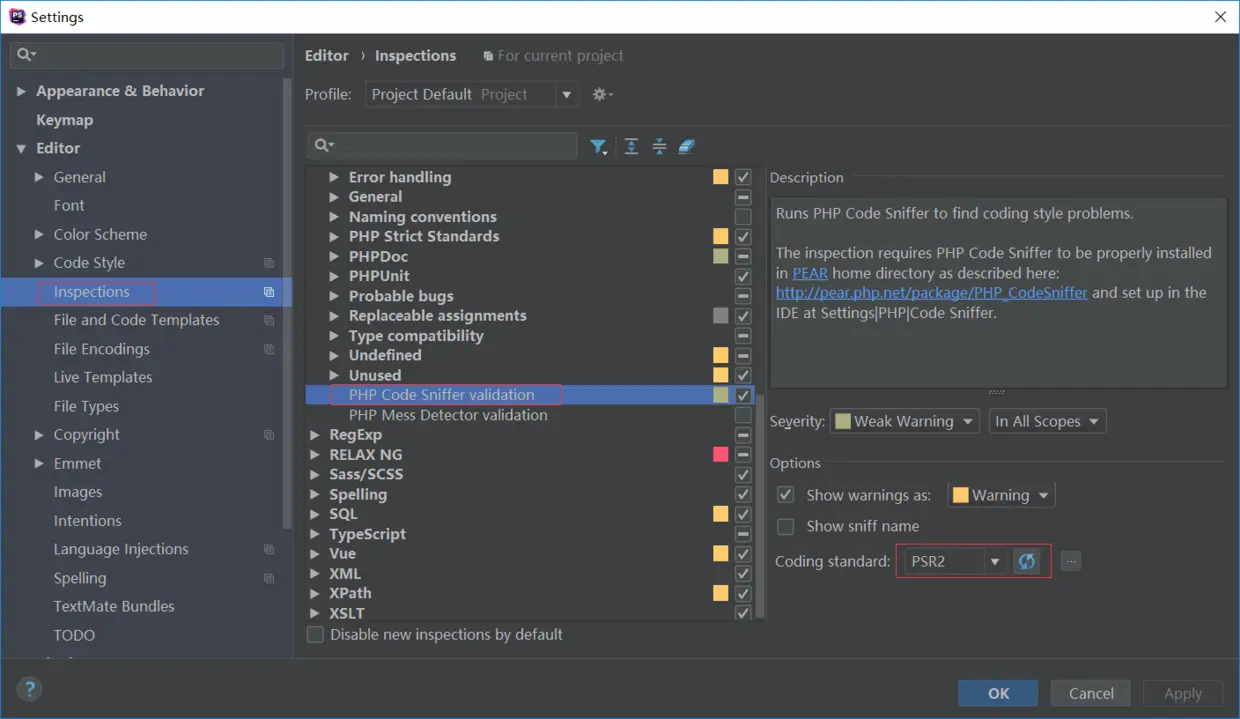Expand the Color Scheme settings node
Screen dimensions: 1240x719
point(39,234)
